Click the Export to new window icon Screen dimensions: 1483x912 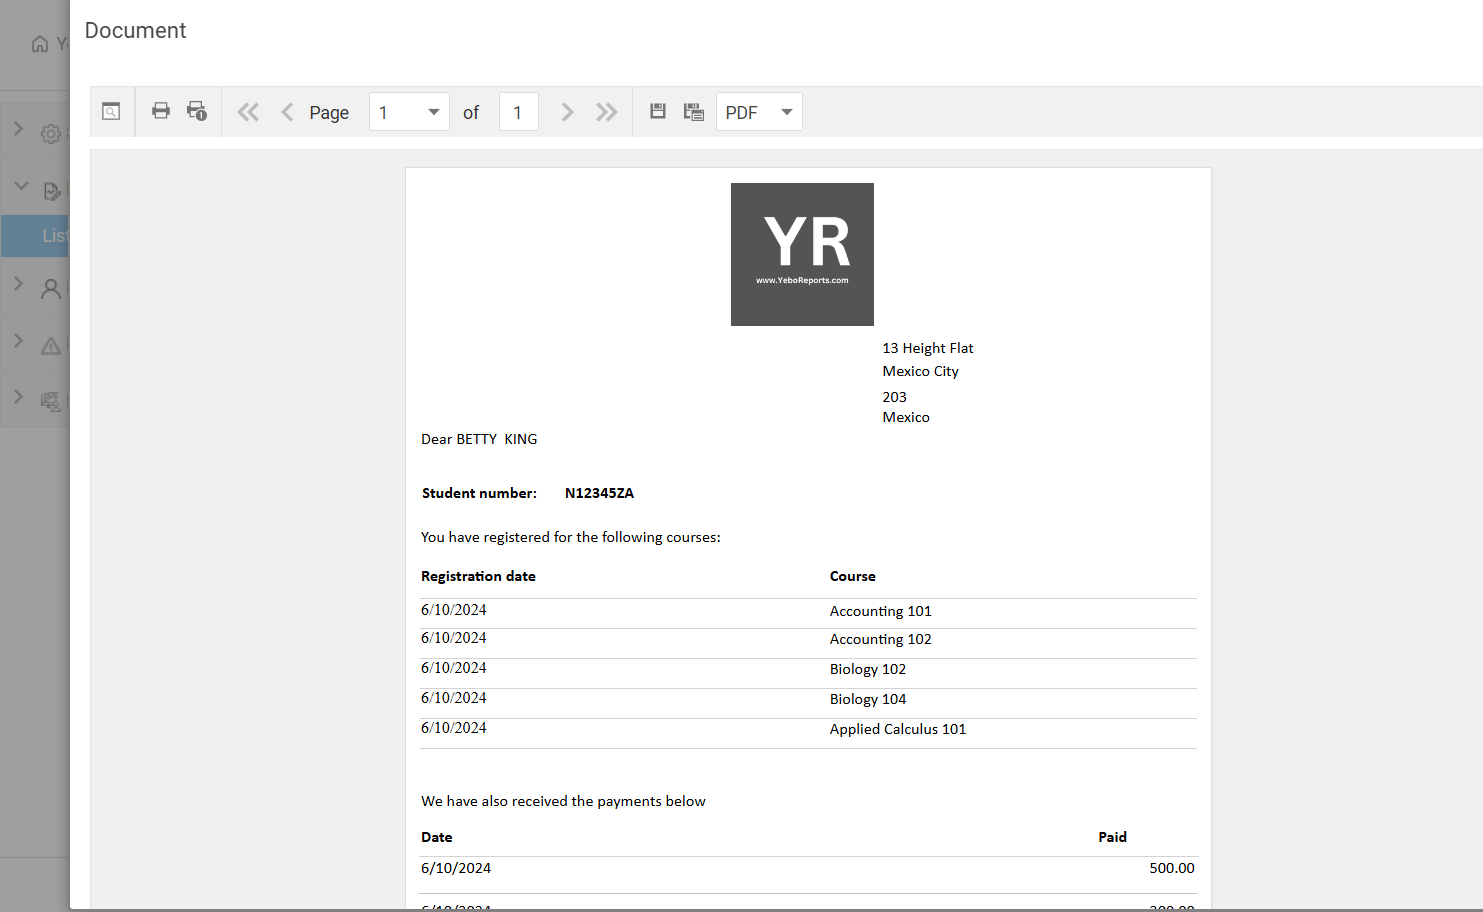point(694,112)
